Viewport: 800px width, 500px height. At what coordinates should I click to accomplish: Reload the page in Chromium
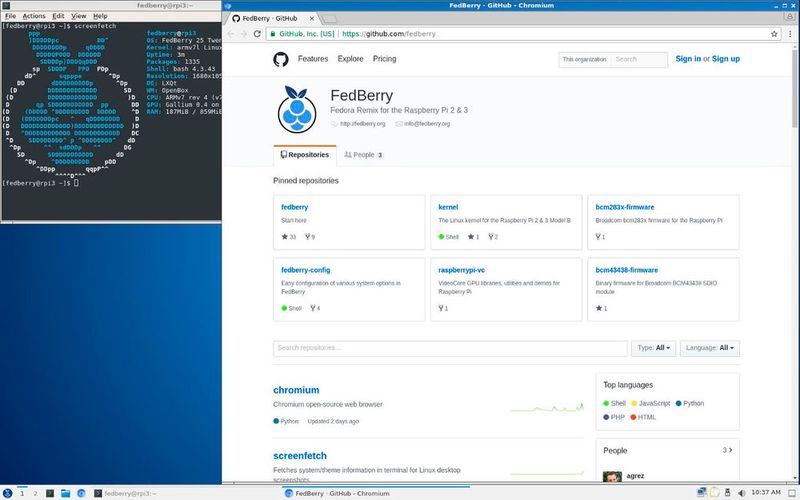click(x=257, y=34)
